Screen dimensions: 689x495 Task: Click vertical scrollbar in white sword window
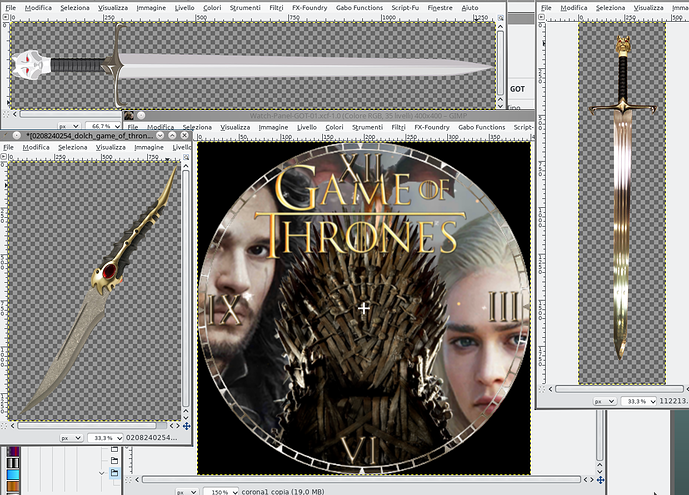coord(500,63)
